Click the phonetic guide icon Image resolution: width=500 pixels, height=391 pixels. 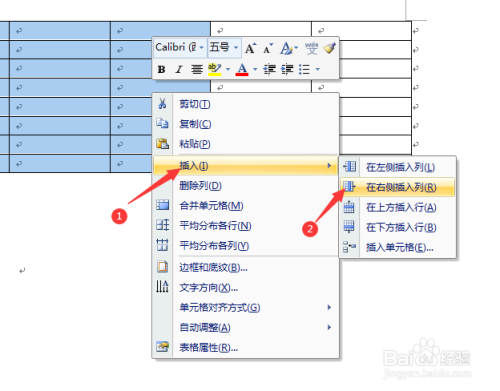coord(311,48)
